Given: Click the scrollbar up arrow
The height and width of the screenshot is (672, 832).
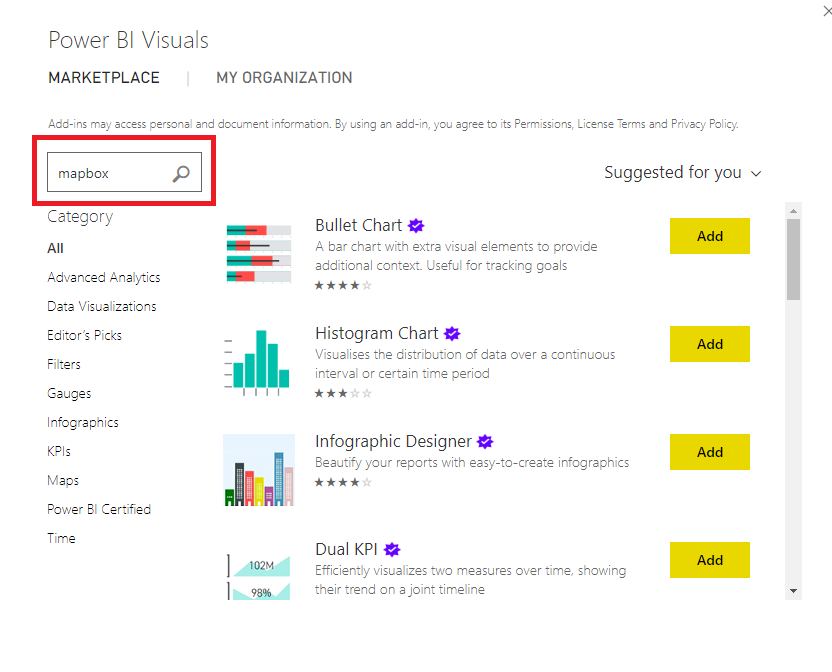Looking at the screenshot, I should coord(793,211).
